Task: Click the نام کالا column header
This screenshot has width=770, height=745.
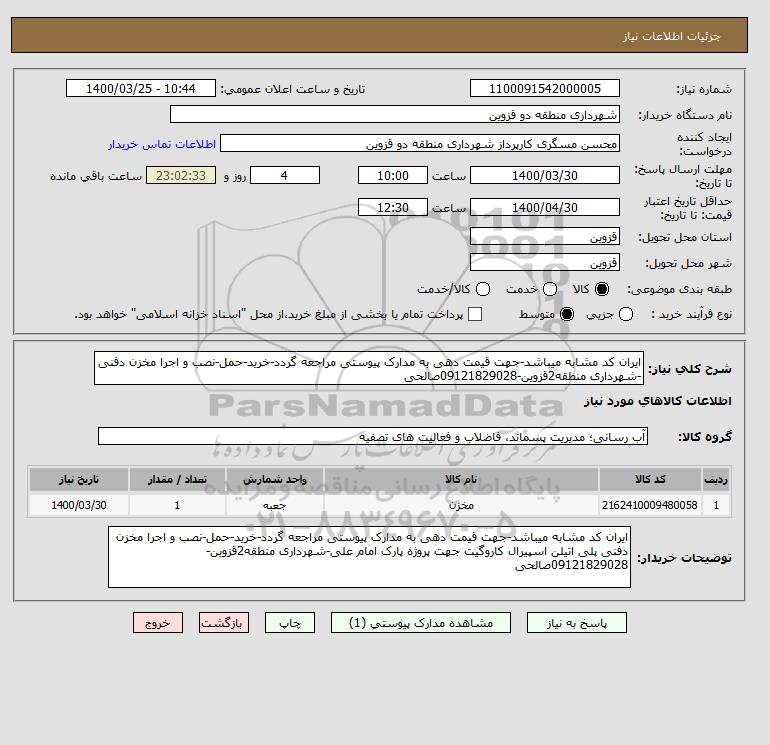Action: click(x=461, y=479)
